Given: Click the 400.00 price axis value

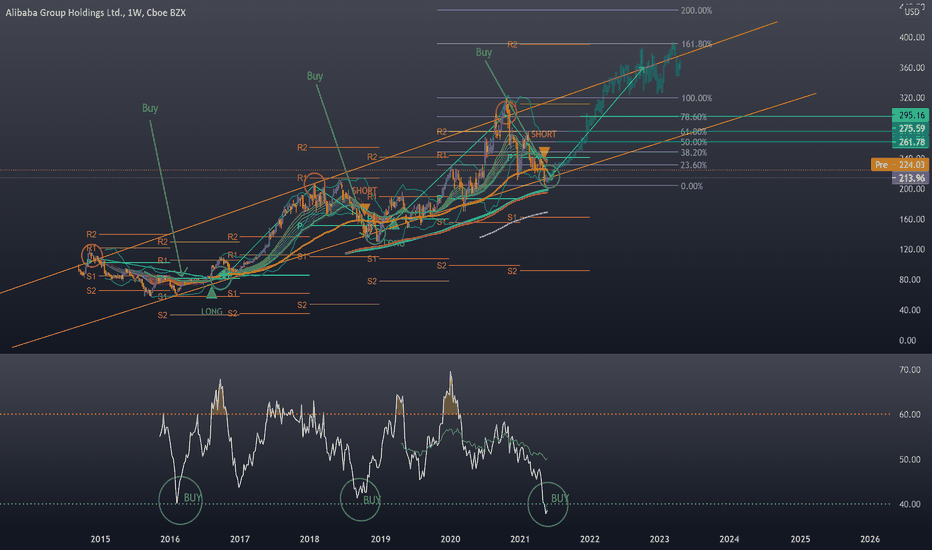Looking at the screenshot, I should pos(912,37).
